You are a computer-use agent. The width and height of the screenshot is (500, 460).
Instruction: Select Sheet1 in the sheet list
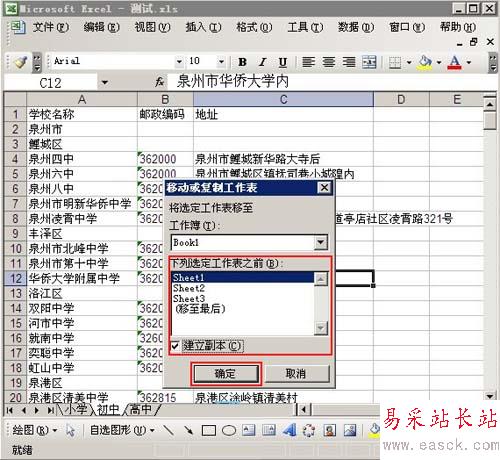pyautogui.click(x=242, y=278)
